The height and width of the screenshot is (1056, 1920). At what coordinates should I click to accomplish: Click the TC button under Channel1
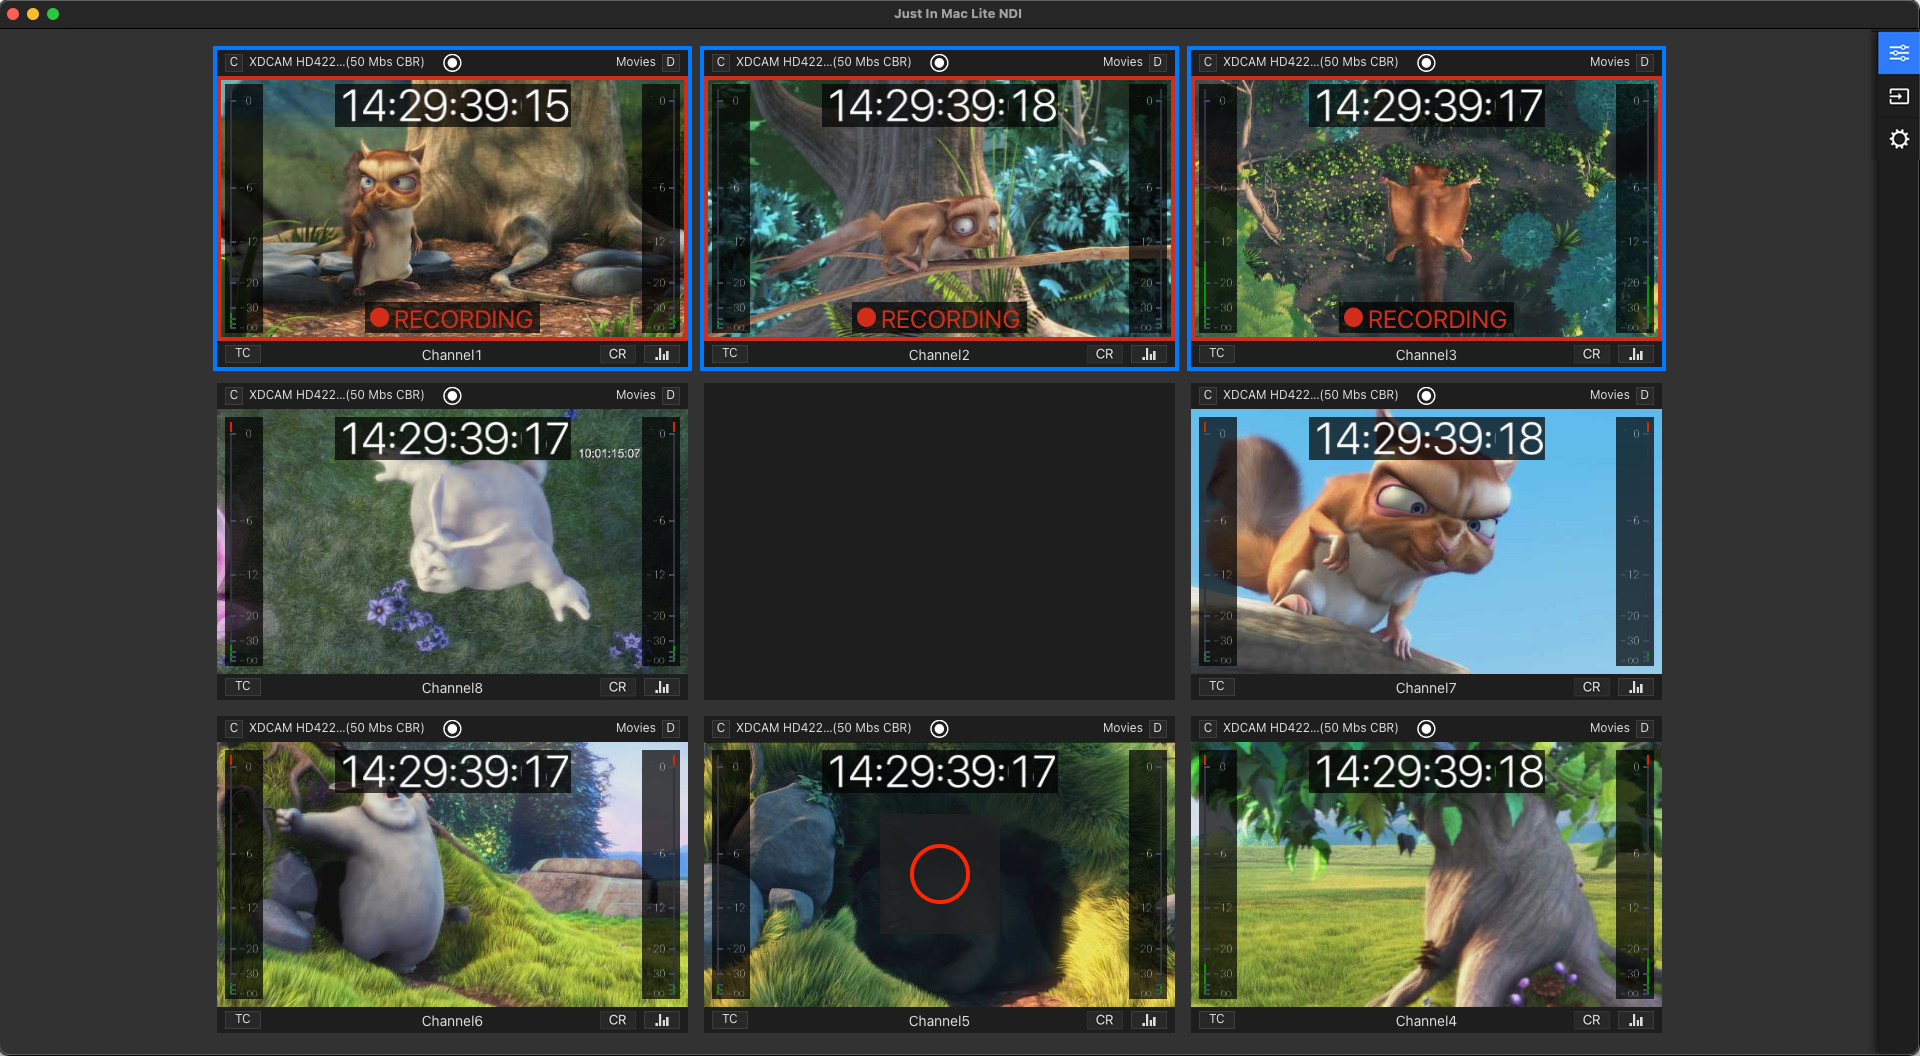pyautogui.click(x=242, y=353)
